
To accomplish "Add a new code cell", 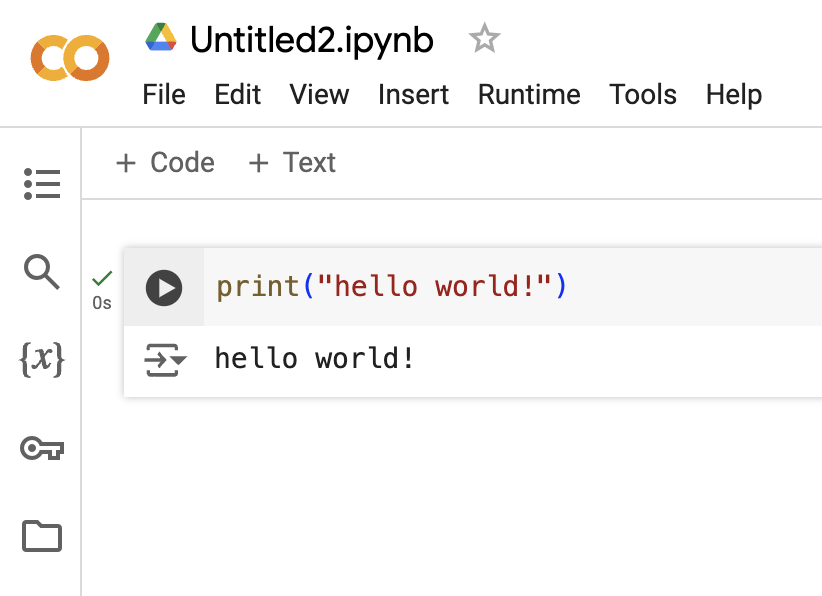I will (164, 162).
